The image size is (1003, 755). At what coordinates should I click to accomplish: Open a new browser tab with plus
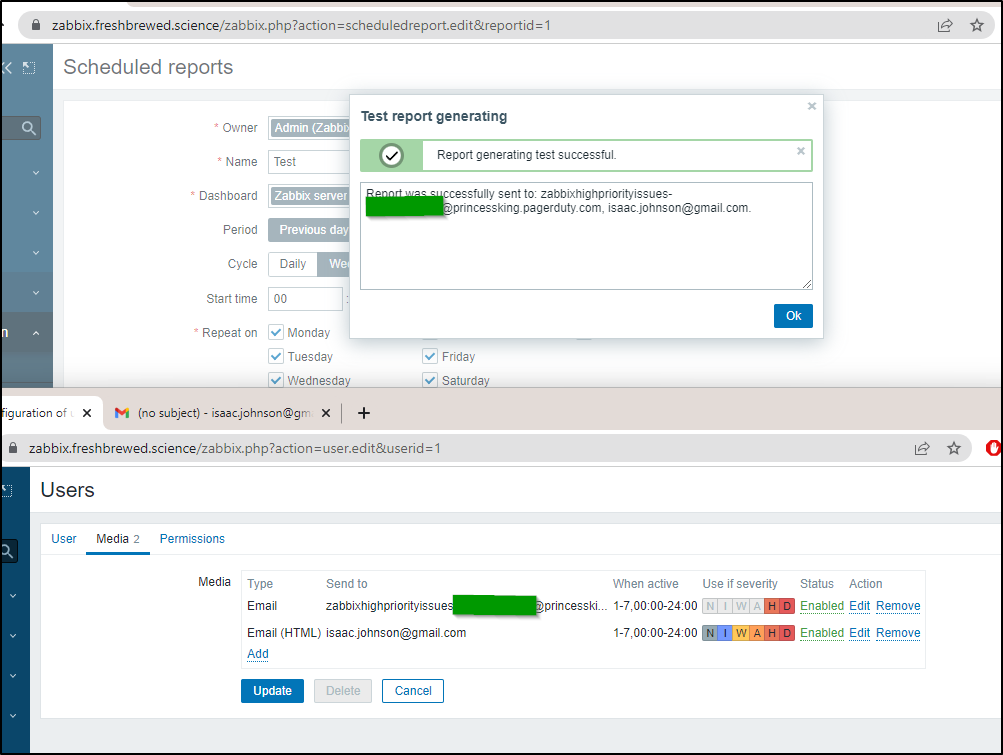(x=364, y=413)
